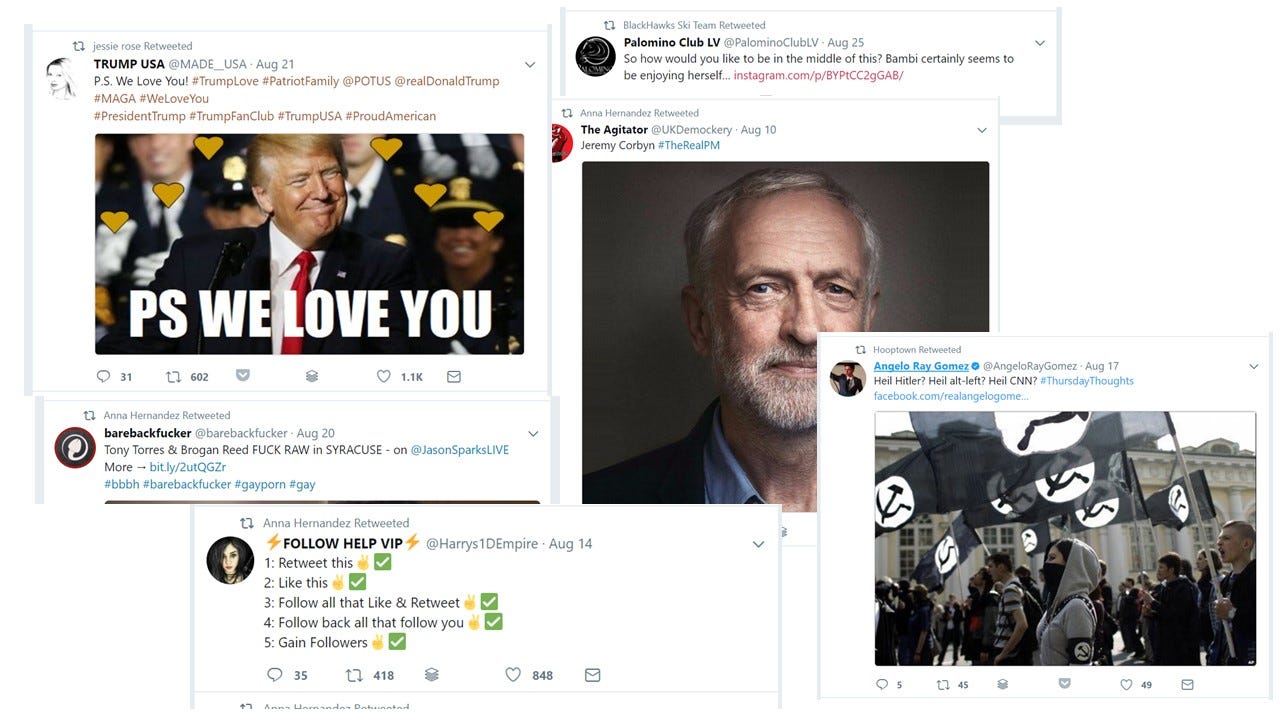The width and height of the screenshot is (1280, 720).
Task: Expand options on Angelo Ray Gomez tweet
Action: tap(1254, 367)
